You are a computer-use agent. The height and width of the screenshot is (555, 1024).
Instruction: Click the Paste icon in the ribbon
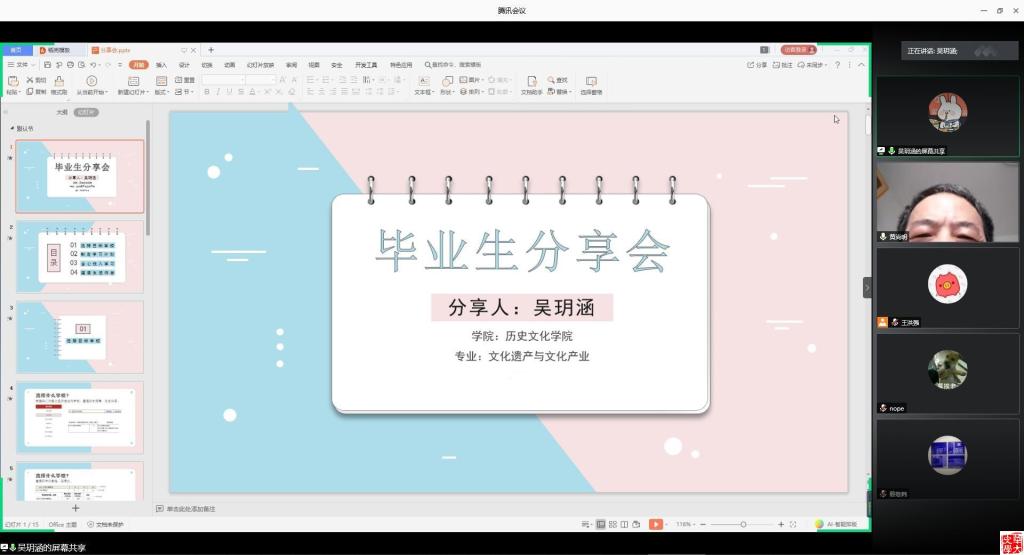click(13, 81)
